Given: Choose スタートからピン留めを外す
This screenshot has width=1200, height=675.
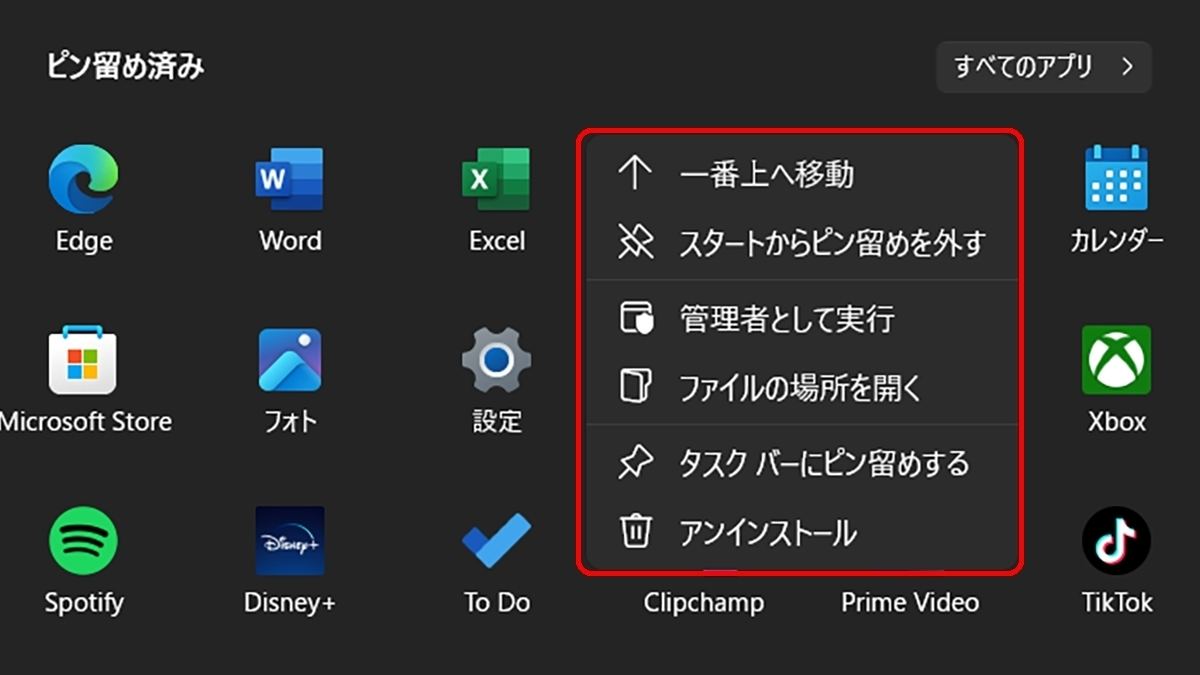Looking at the screenshot, I should coord(802,242).
